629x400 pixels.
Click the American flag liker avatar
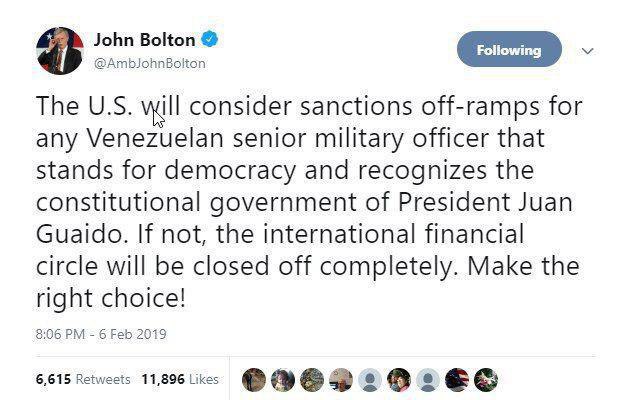457,380
